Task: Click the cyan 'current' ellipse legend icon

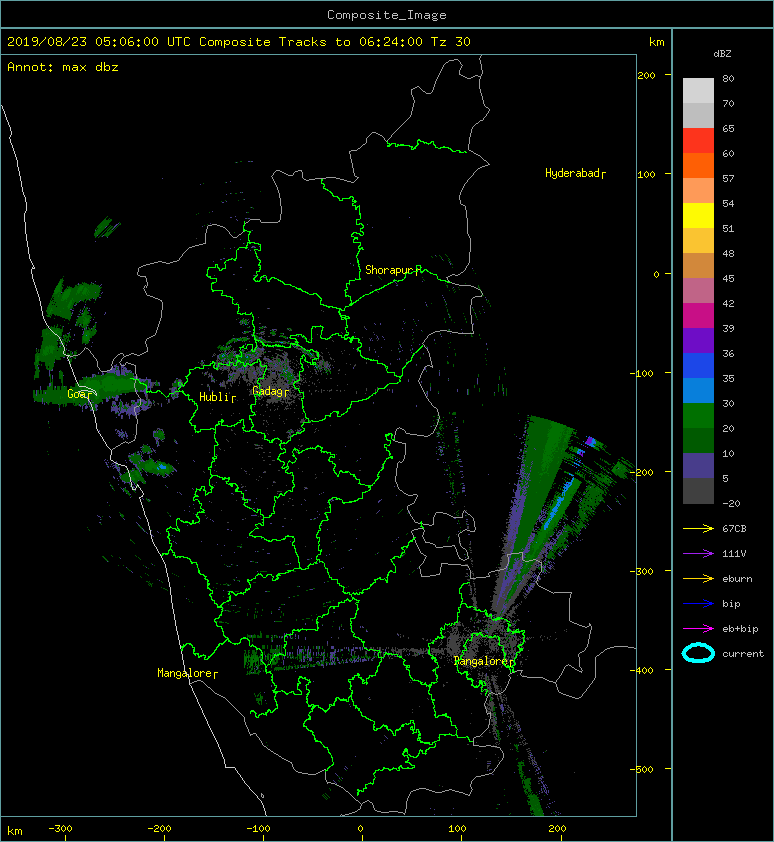Action: tap(698, 653)
